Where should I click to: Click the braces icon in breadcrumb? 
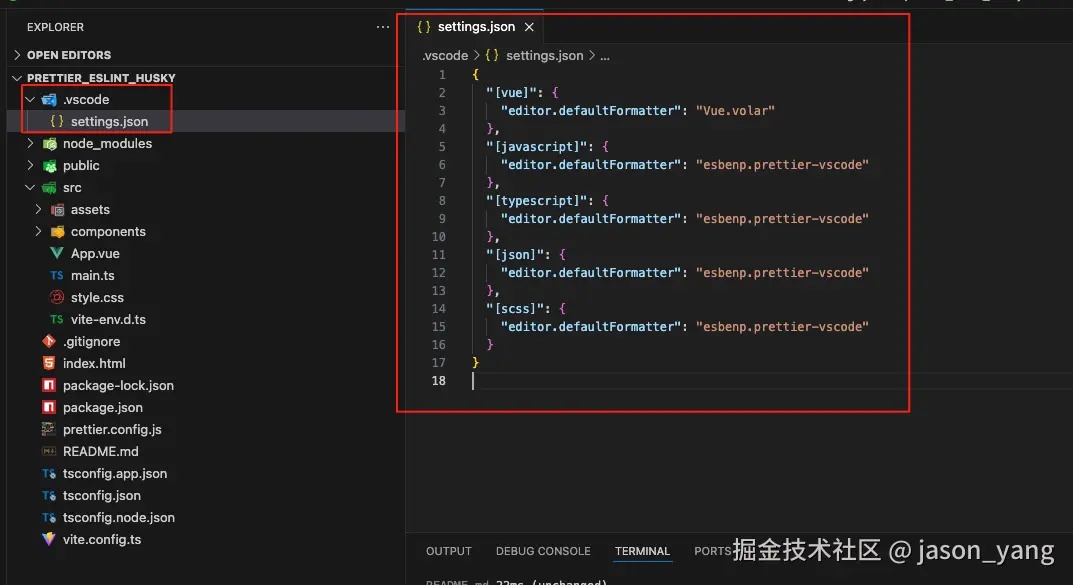point(492,55)
